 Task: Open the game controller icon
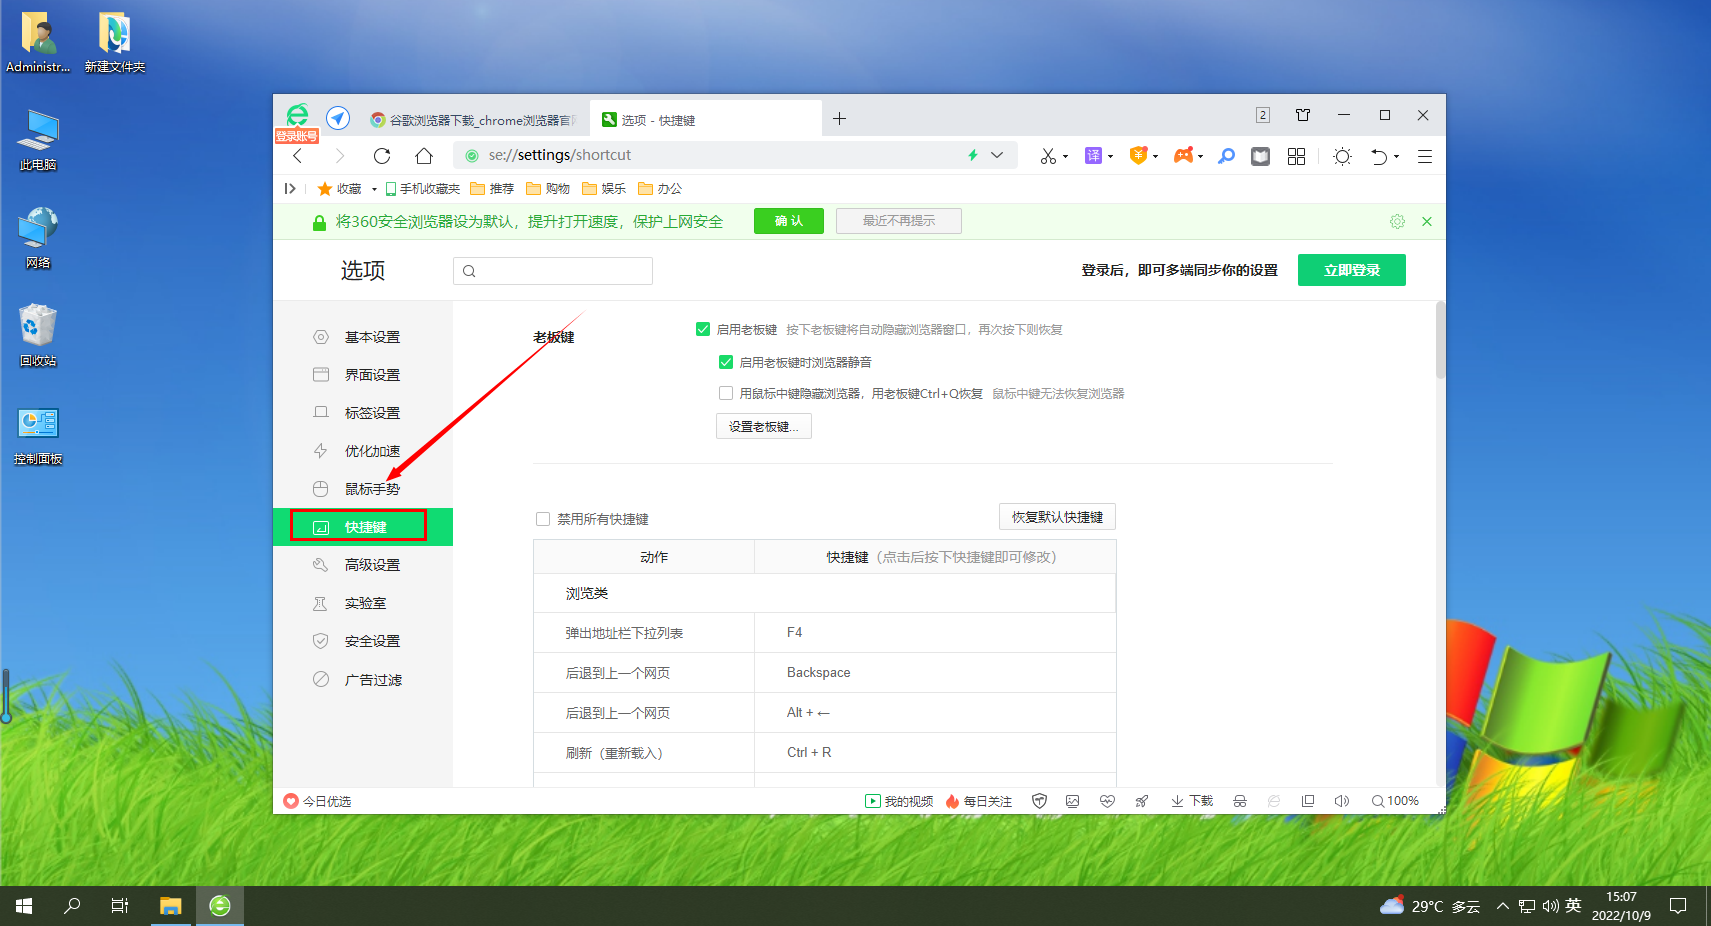[x=1183, y=155]
